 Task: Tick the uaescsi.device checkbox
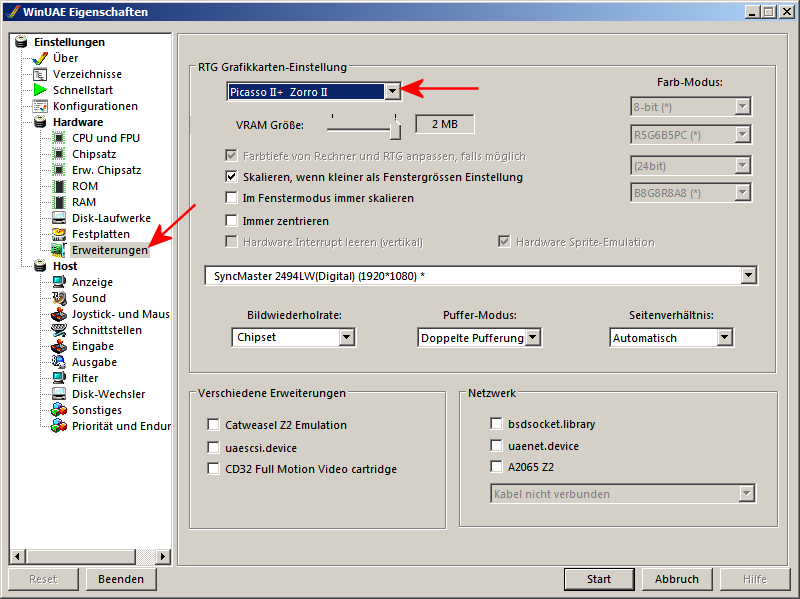[x=213, y=447]
